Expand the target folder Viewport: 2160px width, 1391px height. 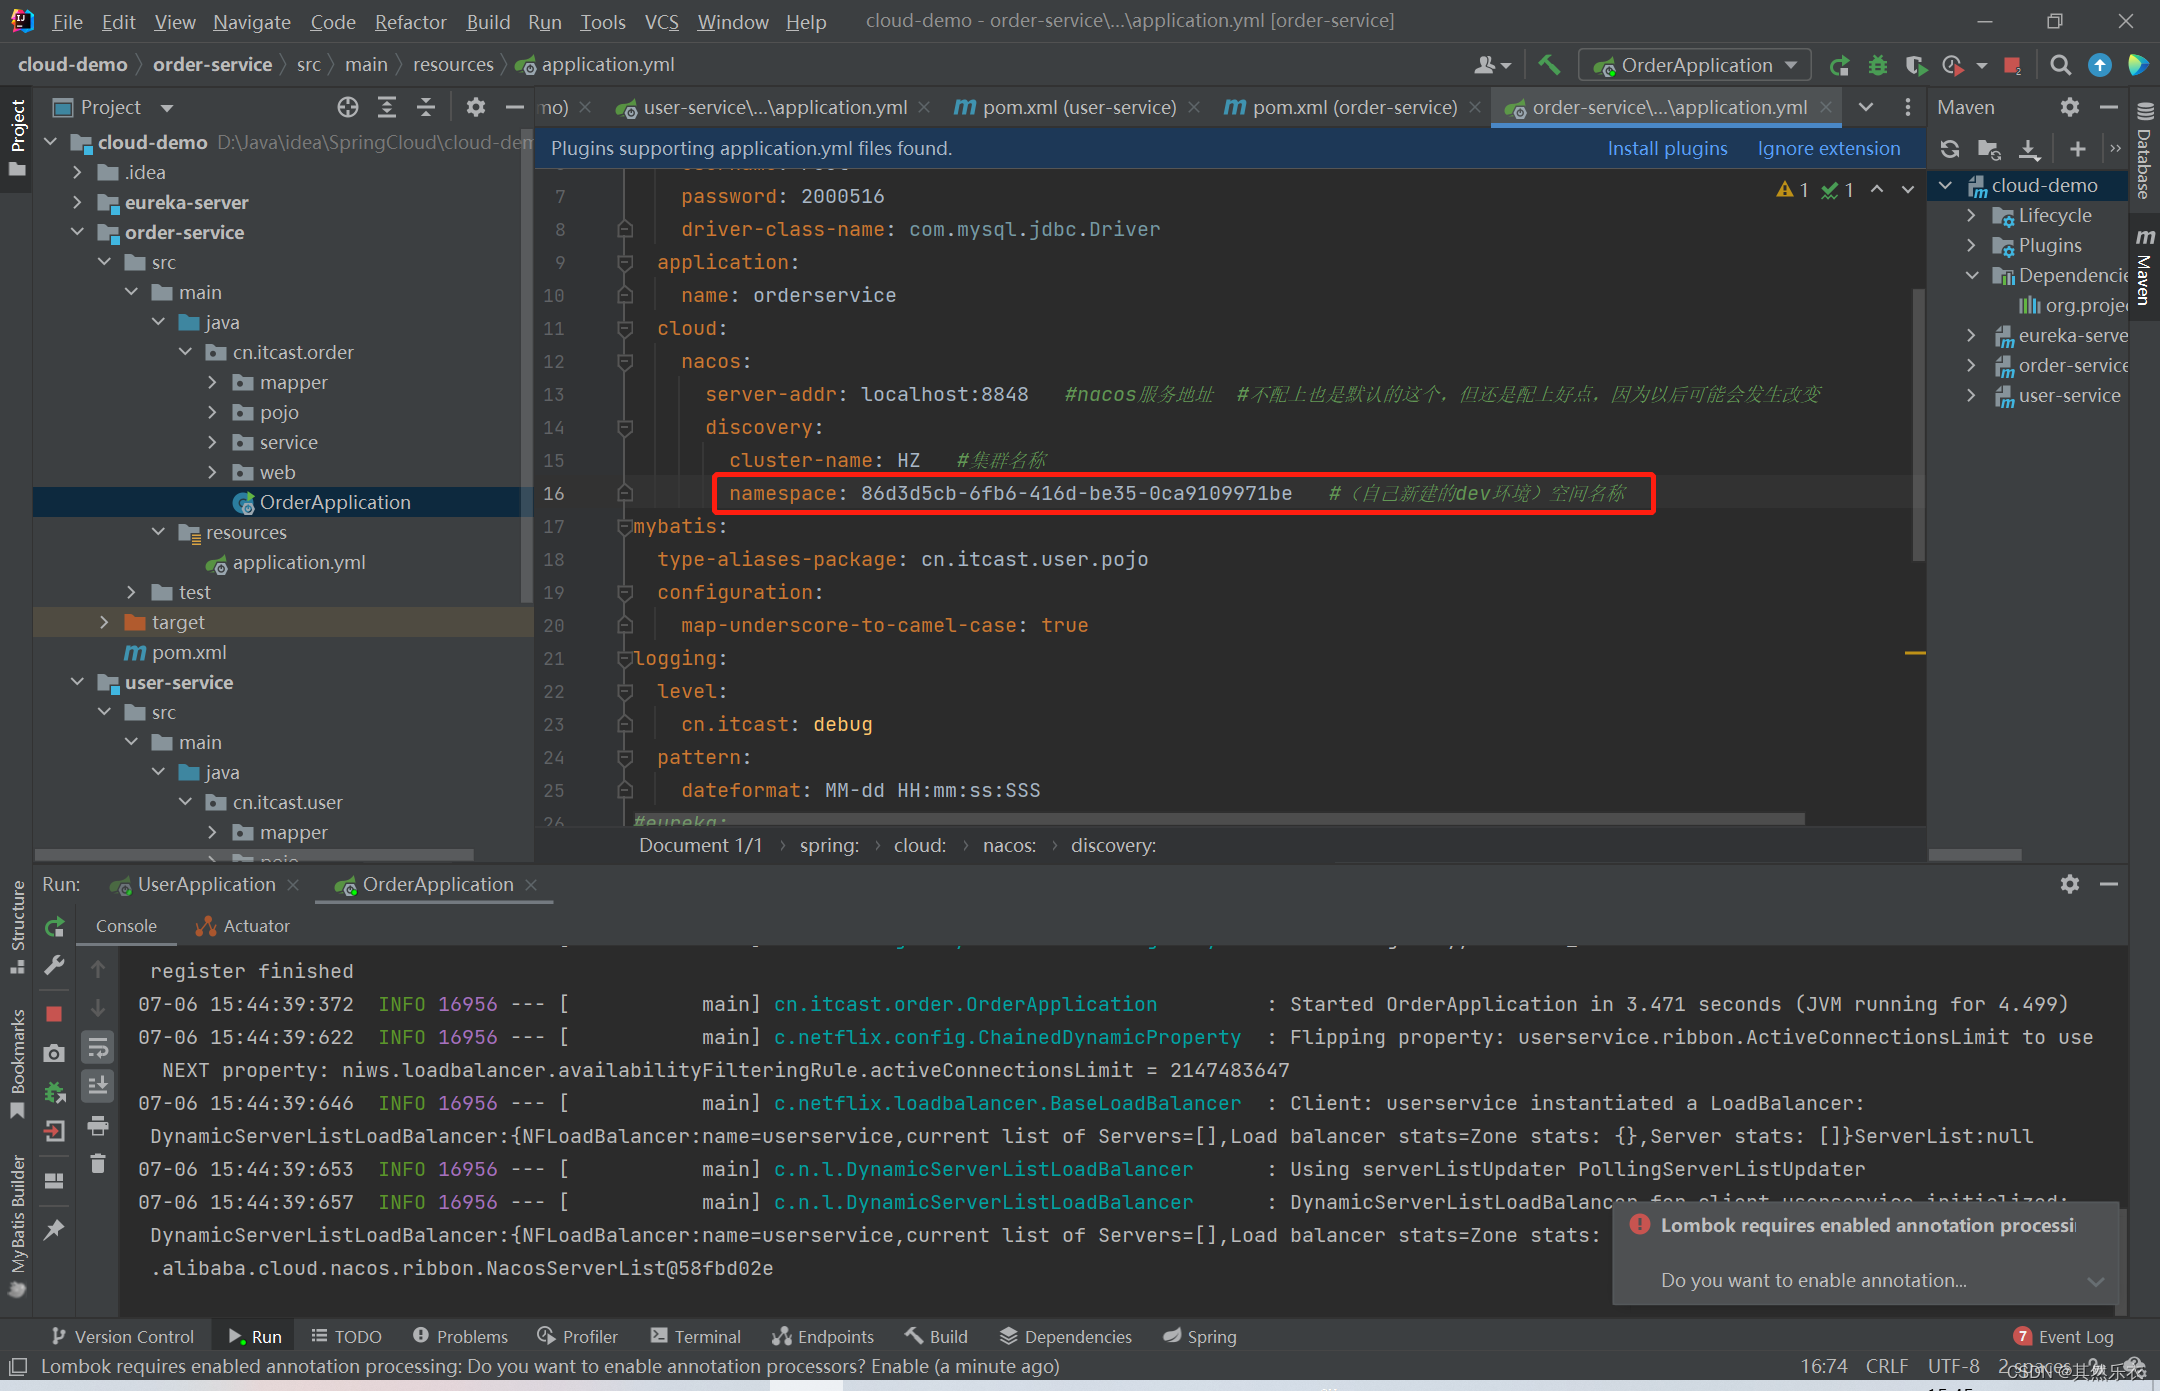tap(105, 622)
